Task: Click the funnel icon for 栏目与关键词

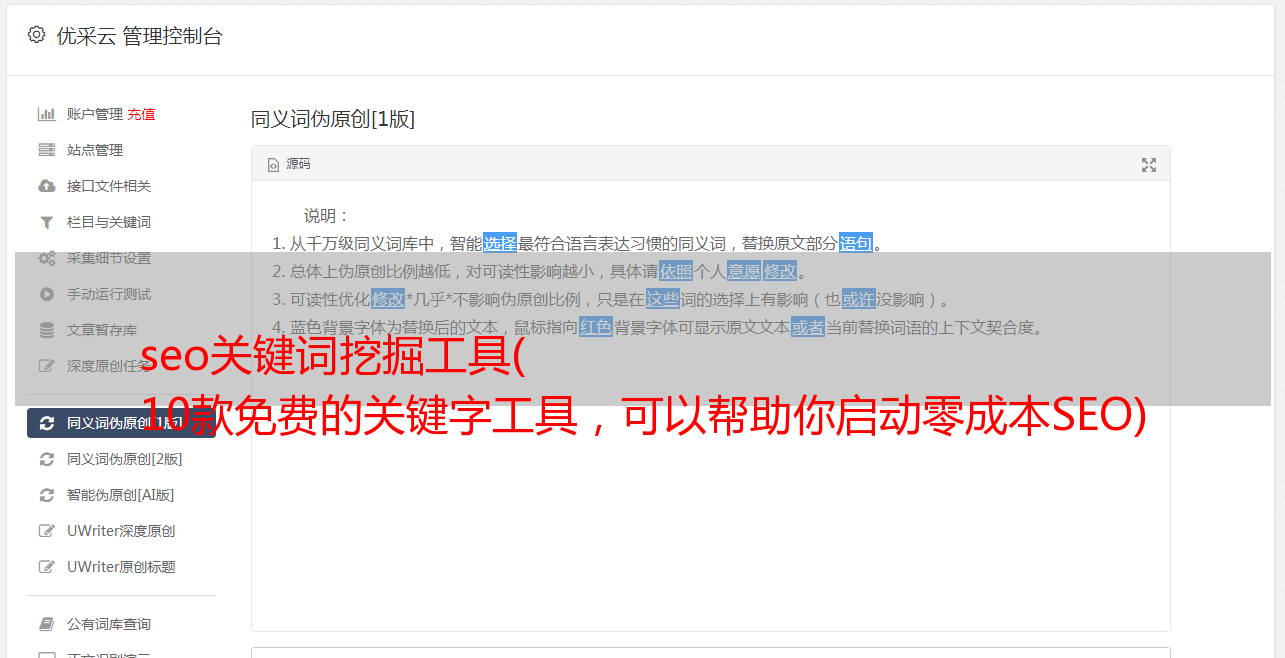Action: coord(46,222)
